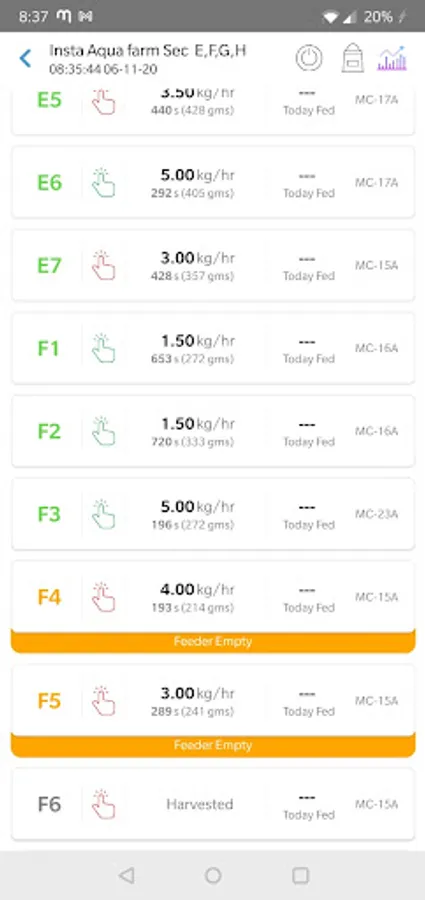This screenshot has width=425, height=900.
Task: Tap the red hand icon for E7
Action: pos(103,265)
